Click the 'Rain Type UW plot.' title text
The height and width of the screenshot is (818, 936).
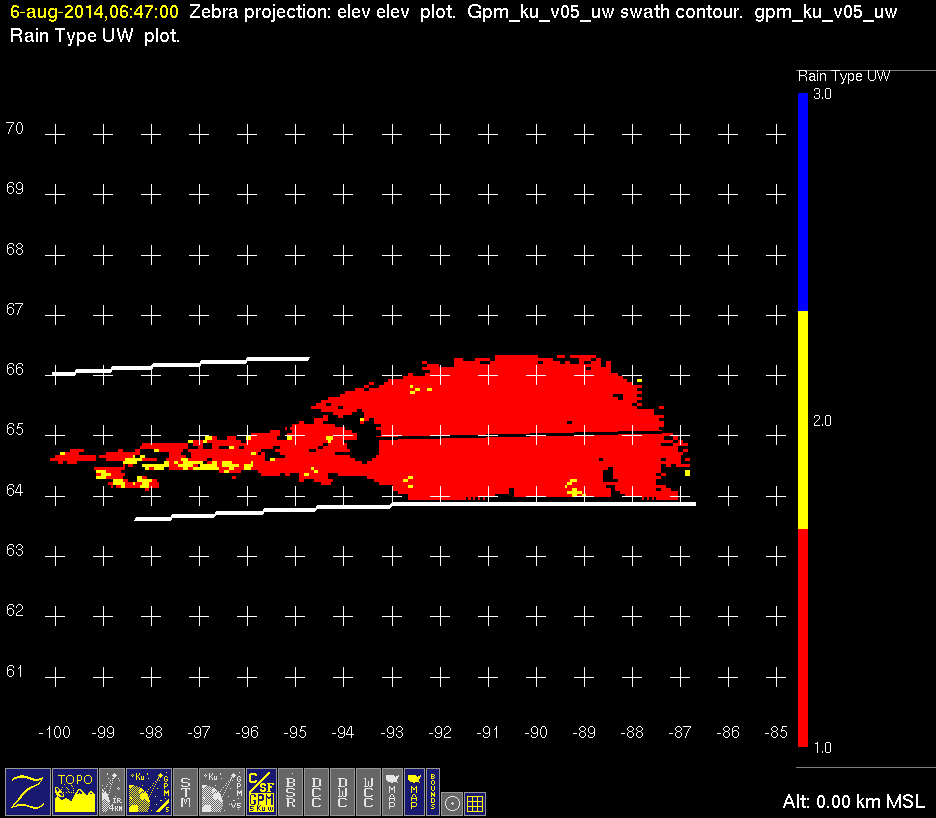[x=95, y=36]
